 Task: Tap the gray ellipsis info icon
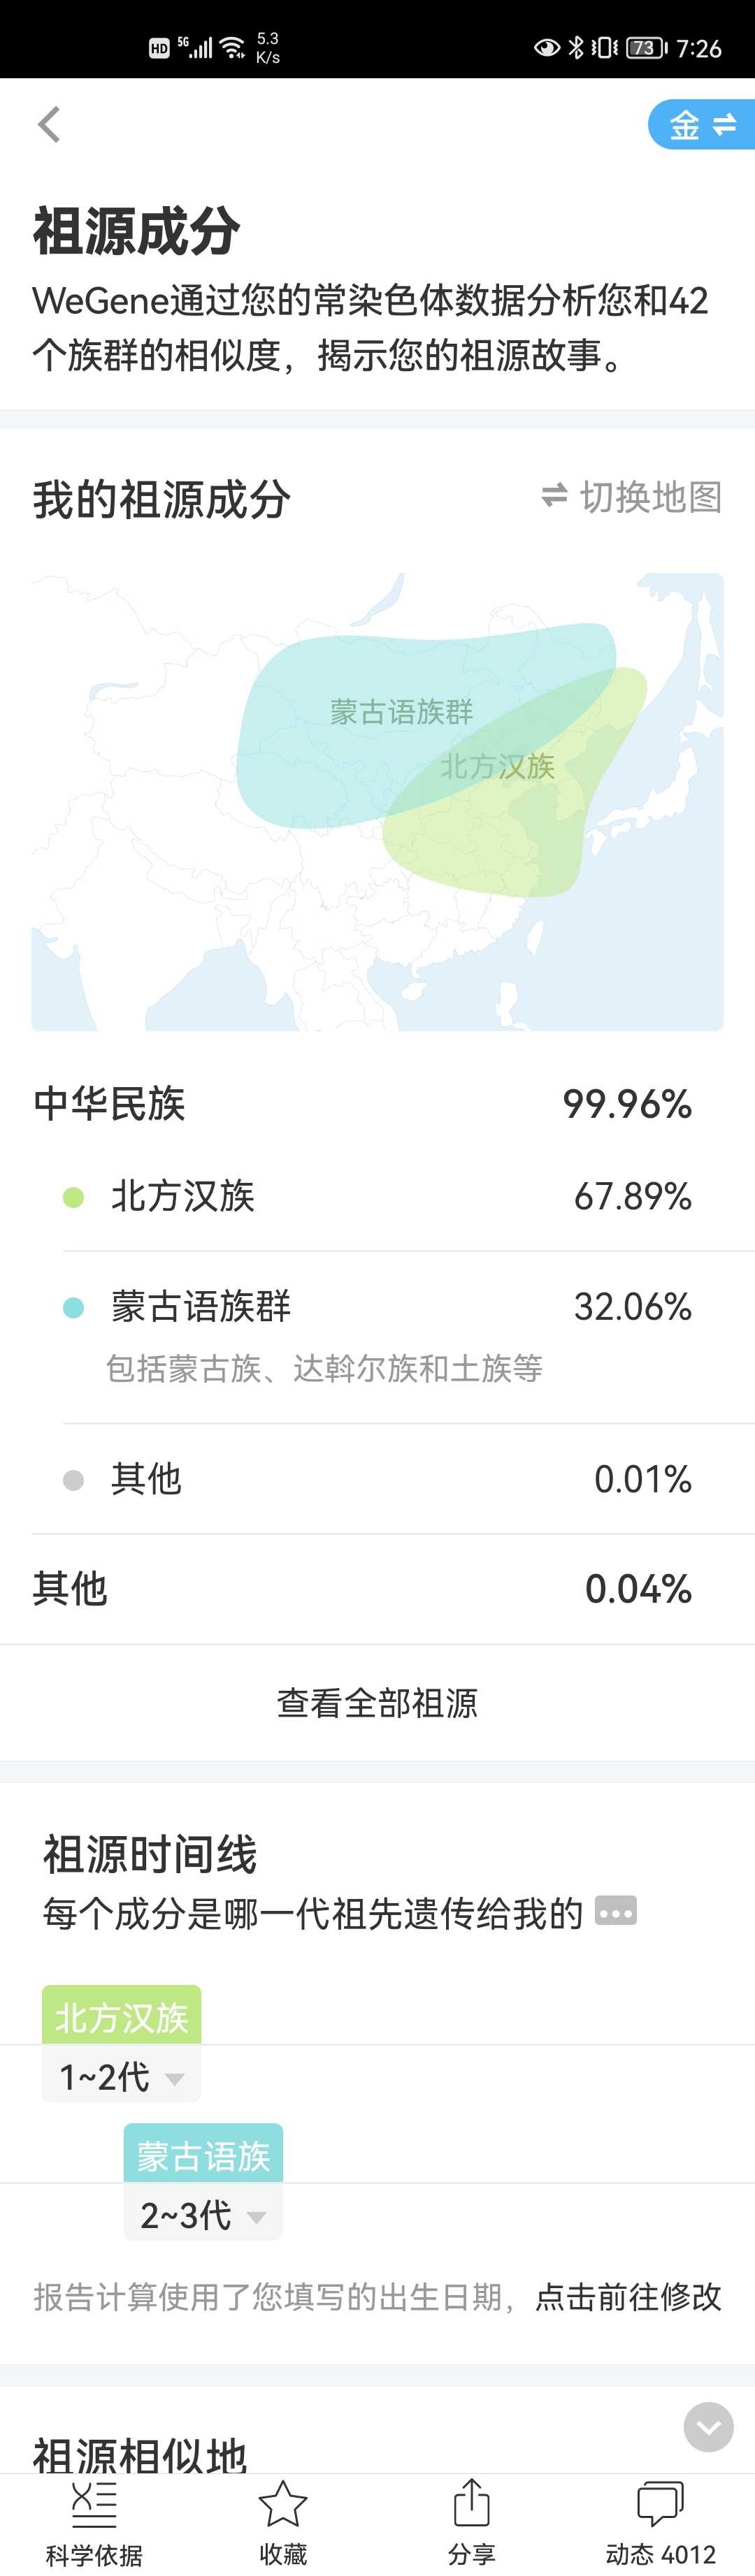(615, 1912)
